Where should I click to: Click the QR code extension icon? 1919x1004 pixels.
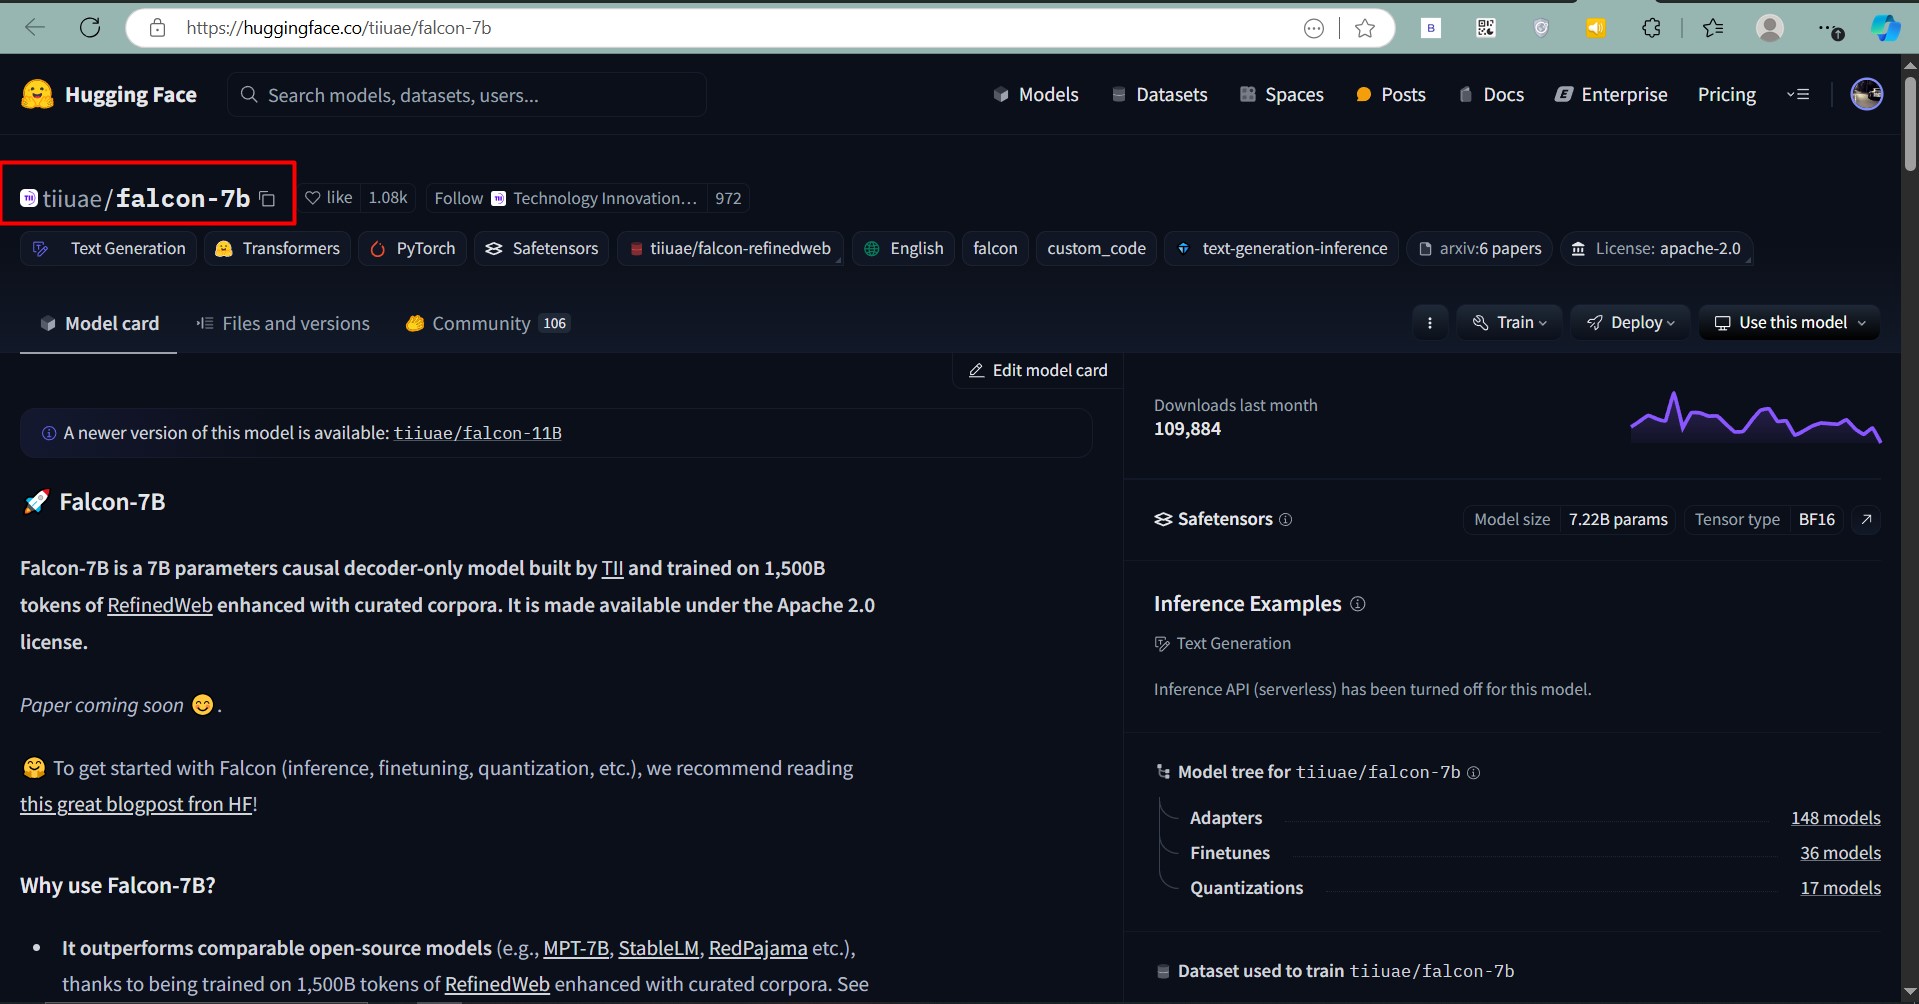(1486, 28)
